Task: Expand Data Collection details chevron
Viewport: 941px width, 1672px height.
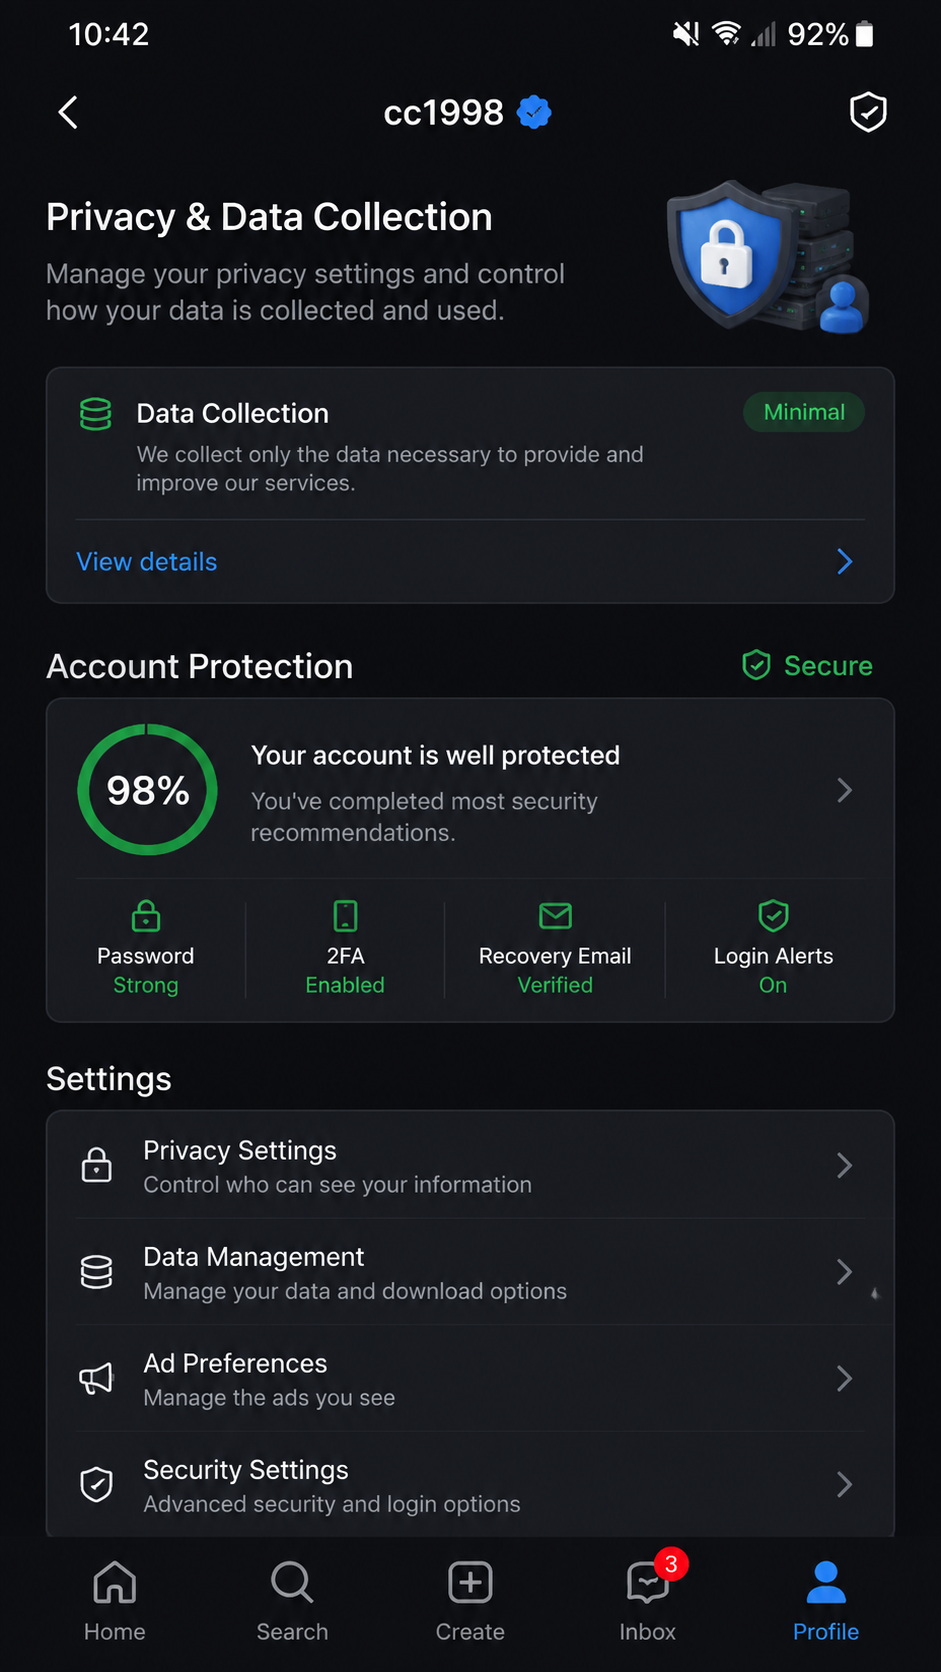Action: [x=845, y=562]
